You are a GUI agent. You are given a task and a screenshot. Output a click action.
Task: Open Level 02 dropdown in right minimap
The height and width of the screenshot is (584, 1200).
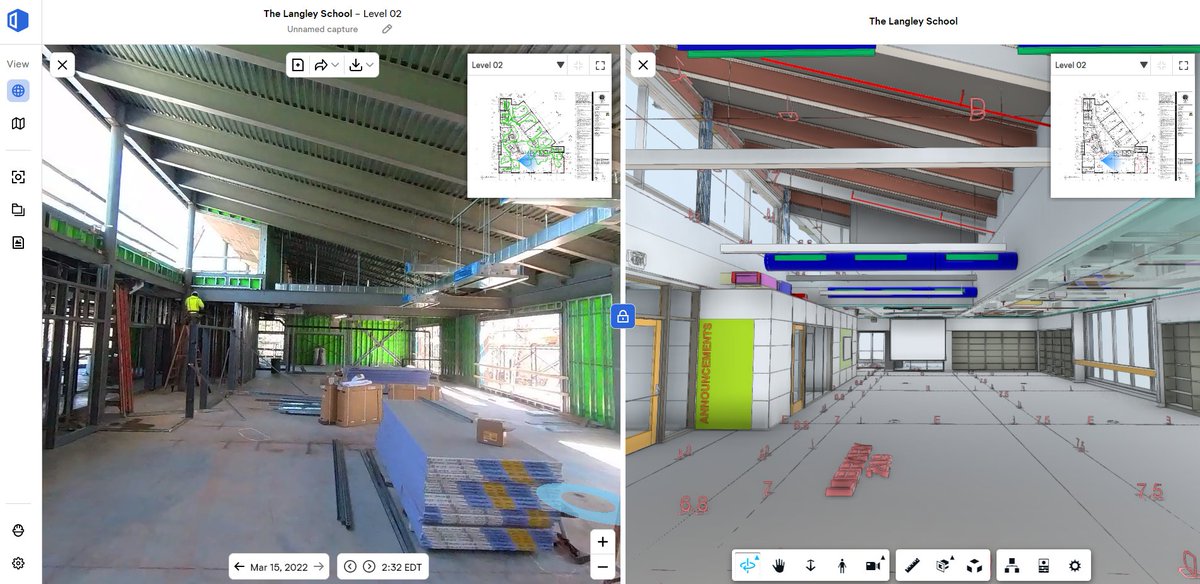click(1101, 65)
